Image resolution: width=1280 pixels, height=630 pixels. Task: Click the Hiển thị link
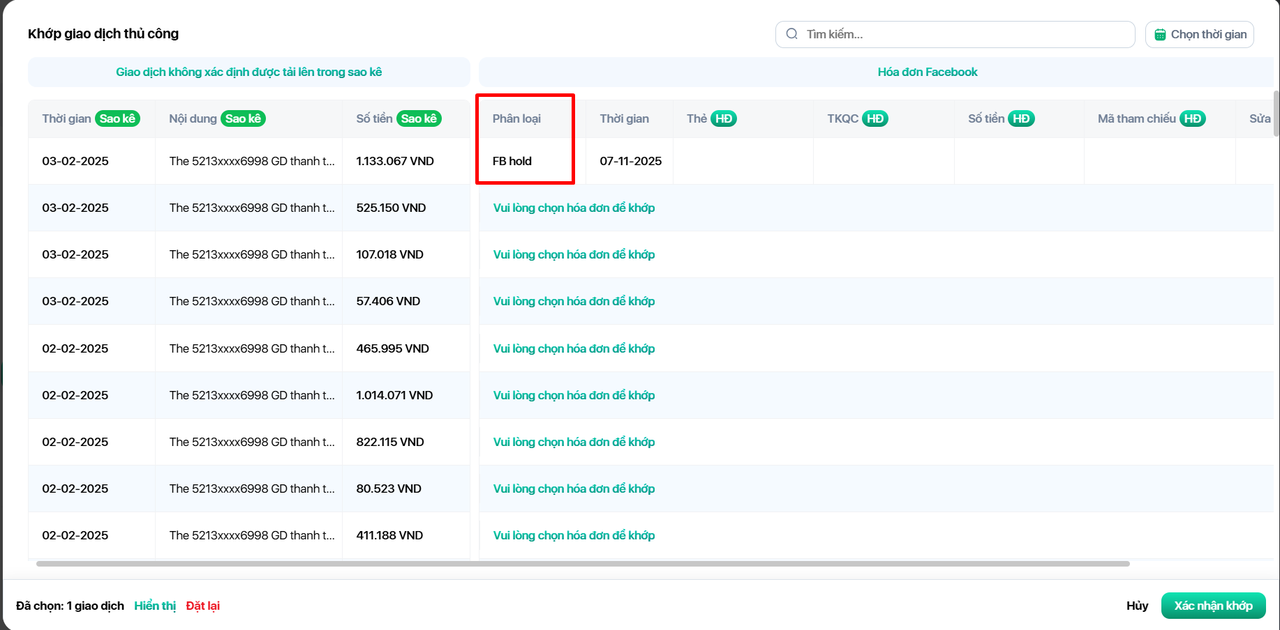155,606
